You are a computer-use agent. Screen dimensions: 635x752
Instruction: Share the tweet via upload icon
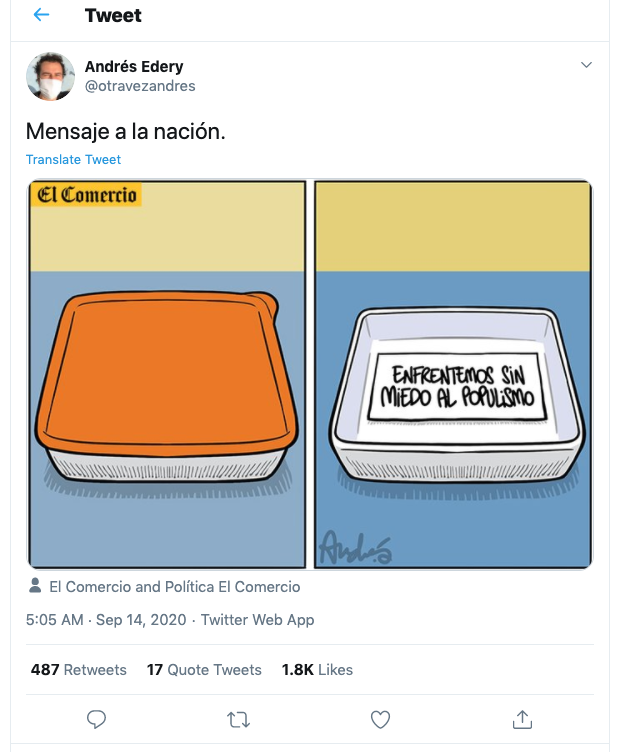(522, 719)
